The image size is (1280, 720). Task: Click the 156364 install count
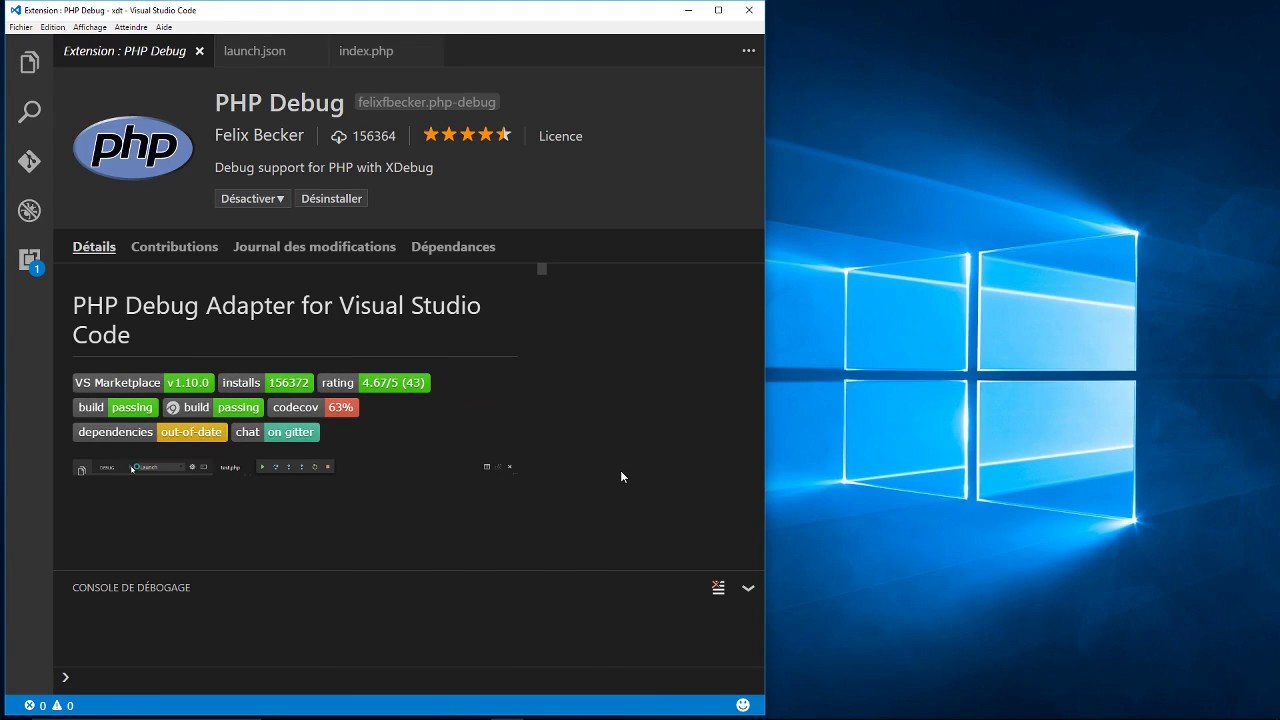tap(364, 136)
